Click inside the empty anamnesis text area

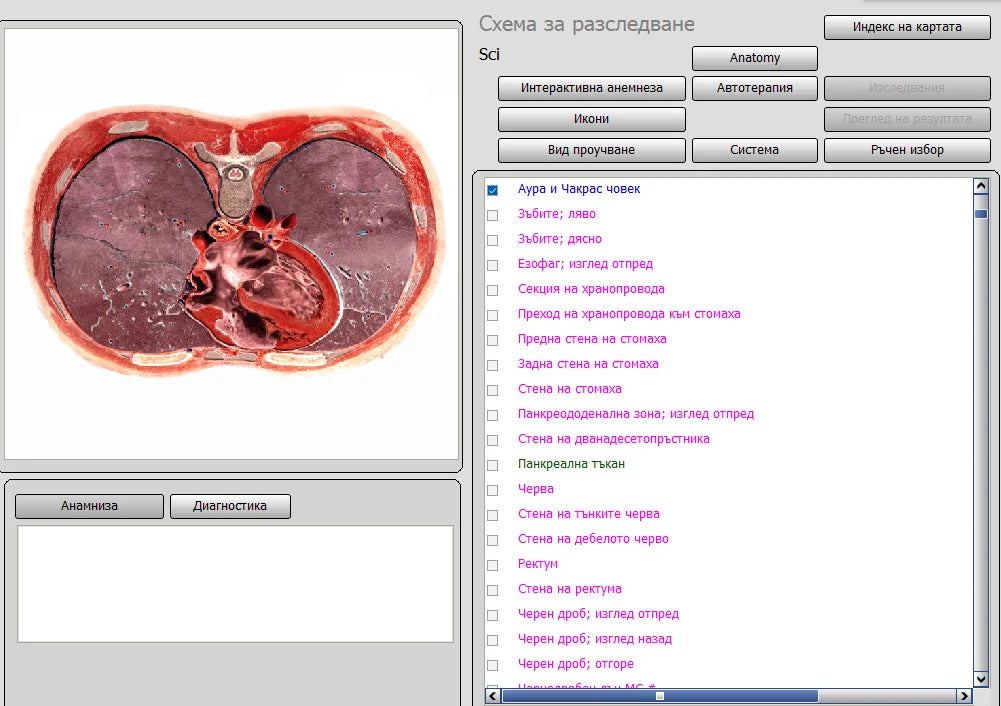click(235, 583)
